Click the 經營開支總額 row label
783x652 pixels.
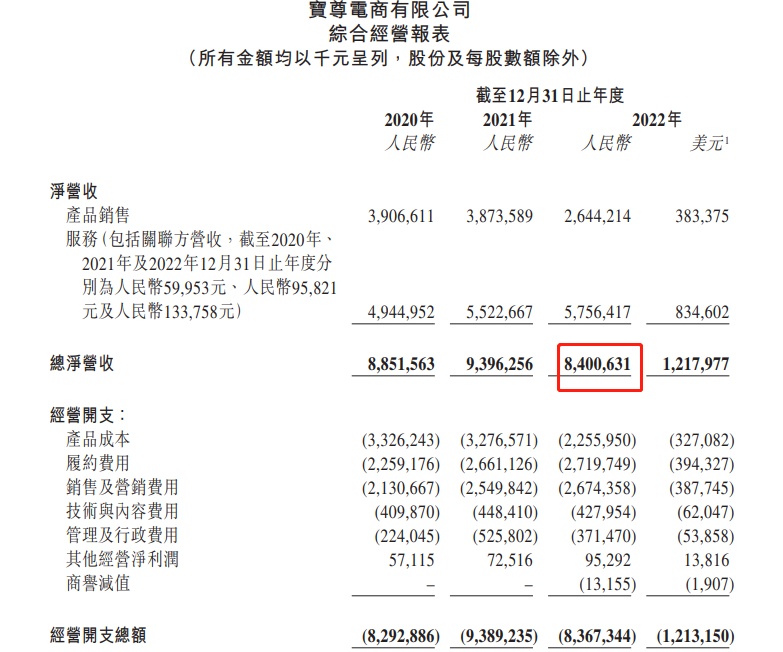pyautogui.click(x=98, y=636)
